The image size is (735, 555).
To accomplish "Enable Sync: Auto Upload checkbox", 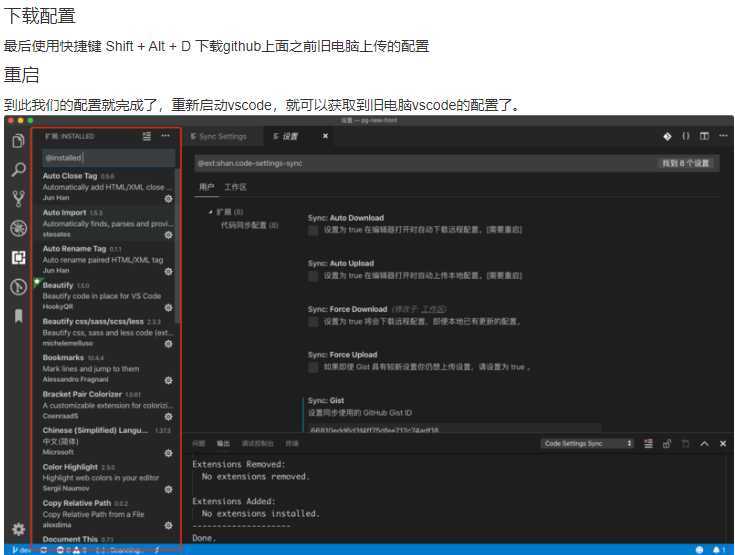I will coord(313,276).
